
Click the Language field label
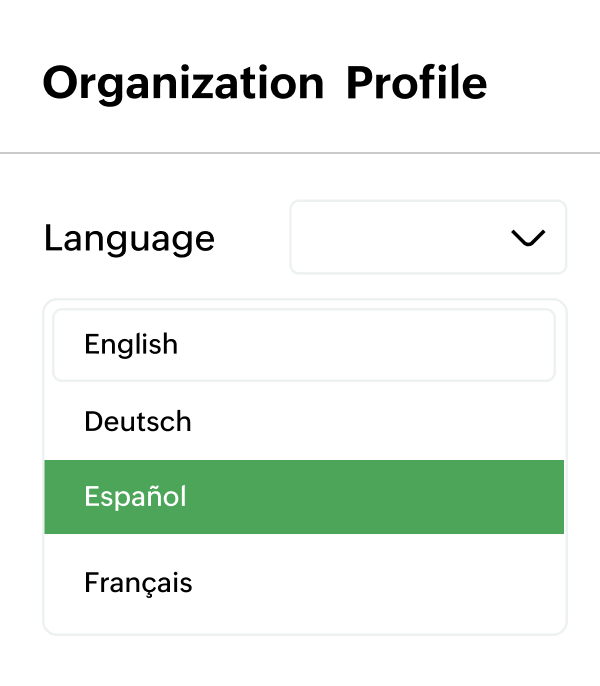click(x=129, y=239)
